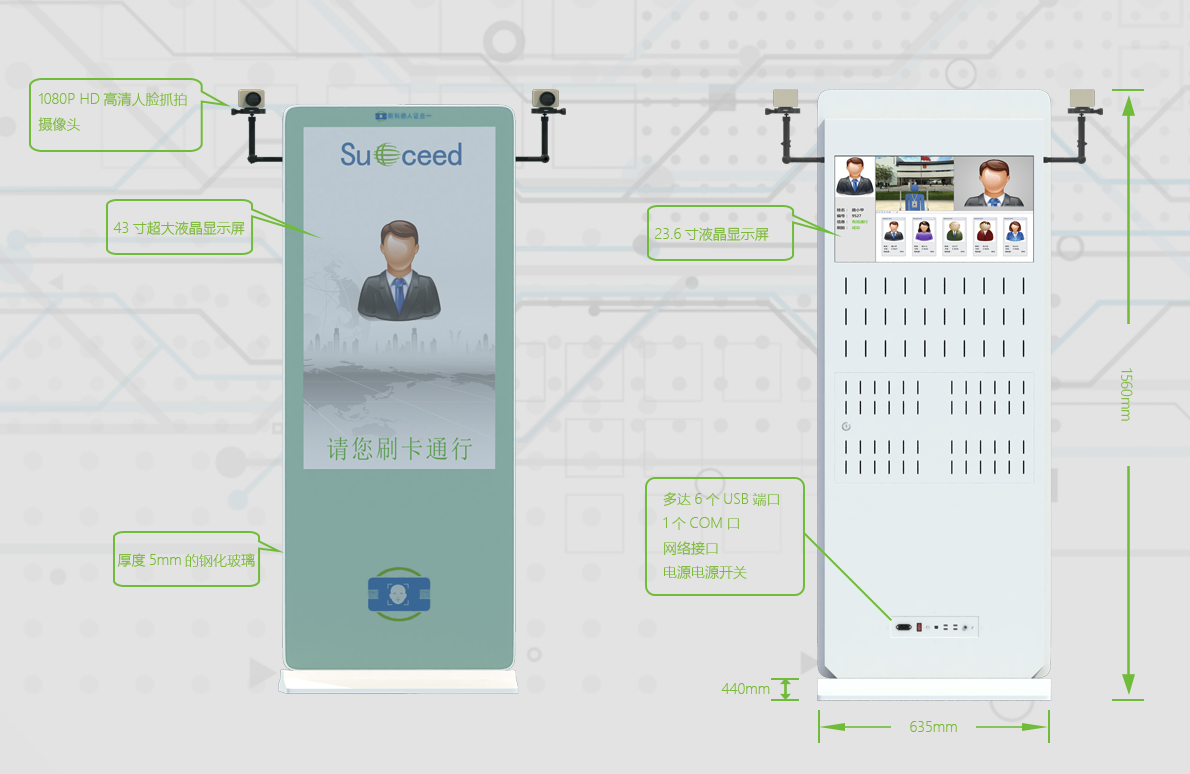
Task: Click the '请您刷卡通行' text on the front screen
Action: pyautogui.click(x=399, y=448)
